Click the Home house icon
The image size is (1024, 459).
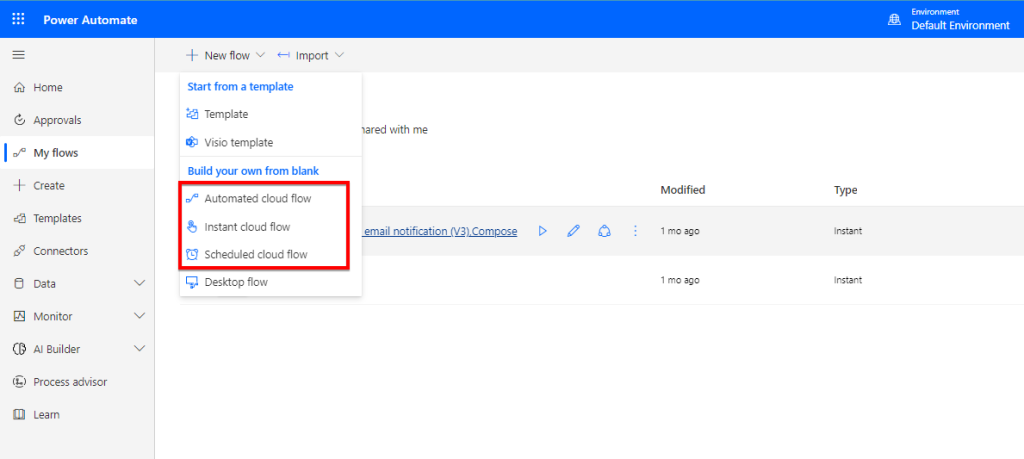(20, 87)
